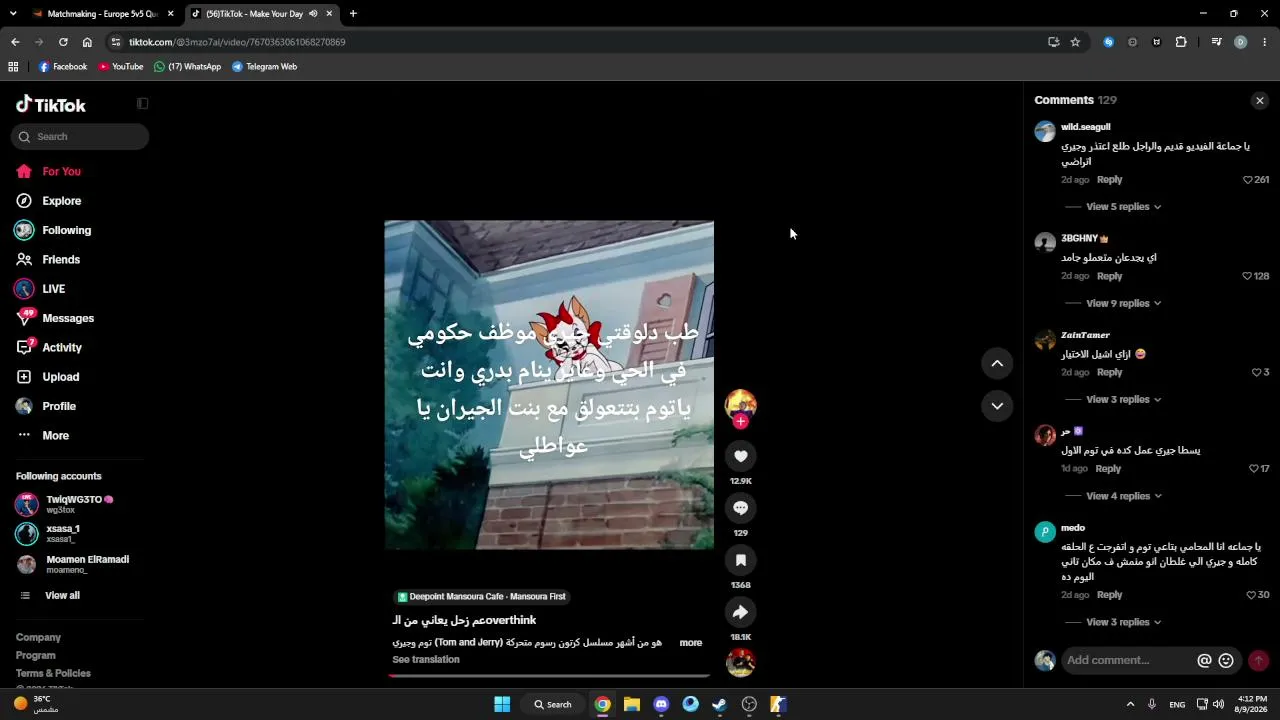Go back to the previous page in Chrome
1280x720 pixels.
click(x=15, y=42)
